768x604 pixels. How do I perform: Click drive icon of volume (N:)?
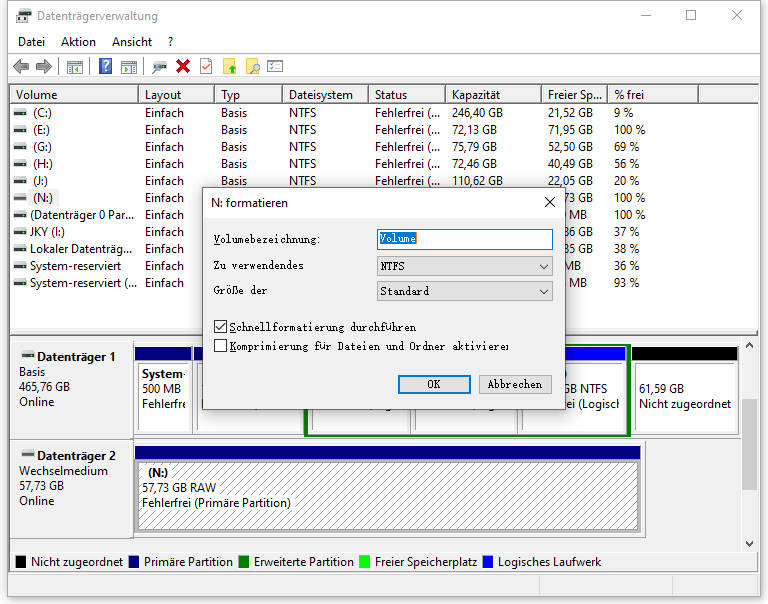click(x=20, y=197)
